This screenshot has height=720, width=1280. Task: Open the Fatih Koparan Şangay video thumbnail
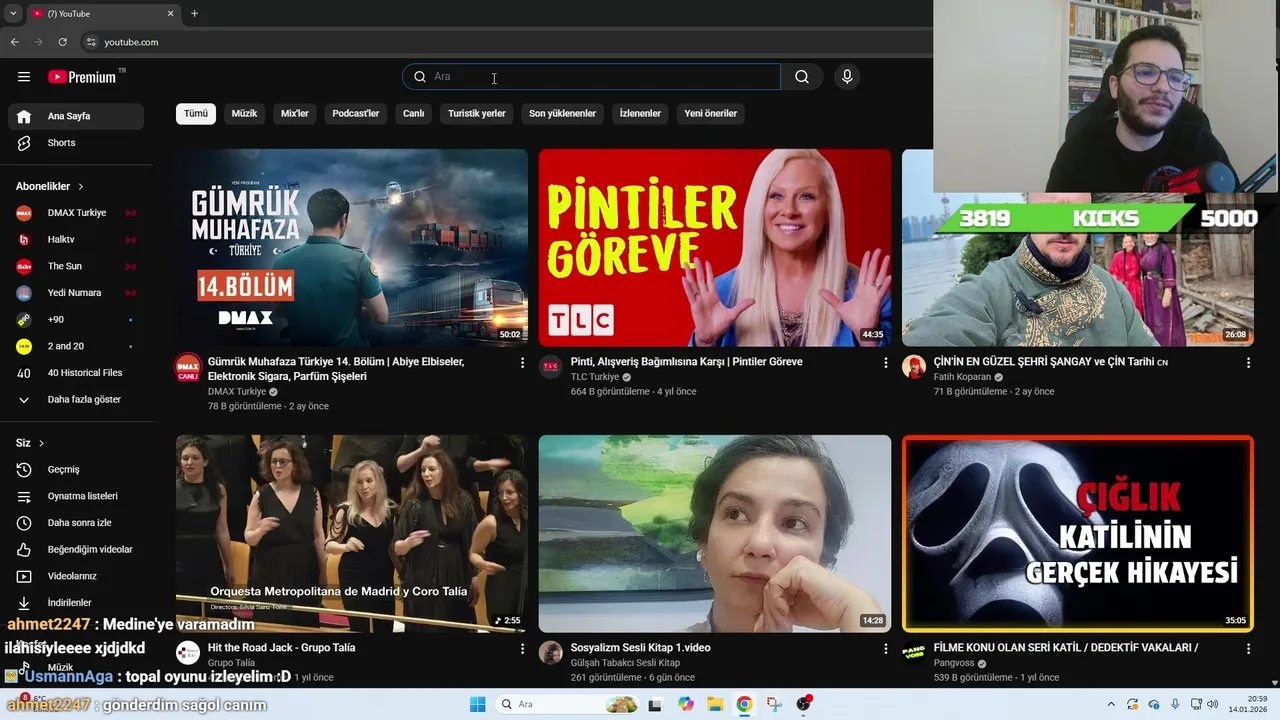(x=1078, y=270)
